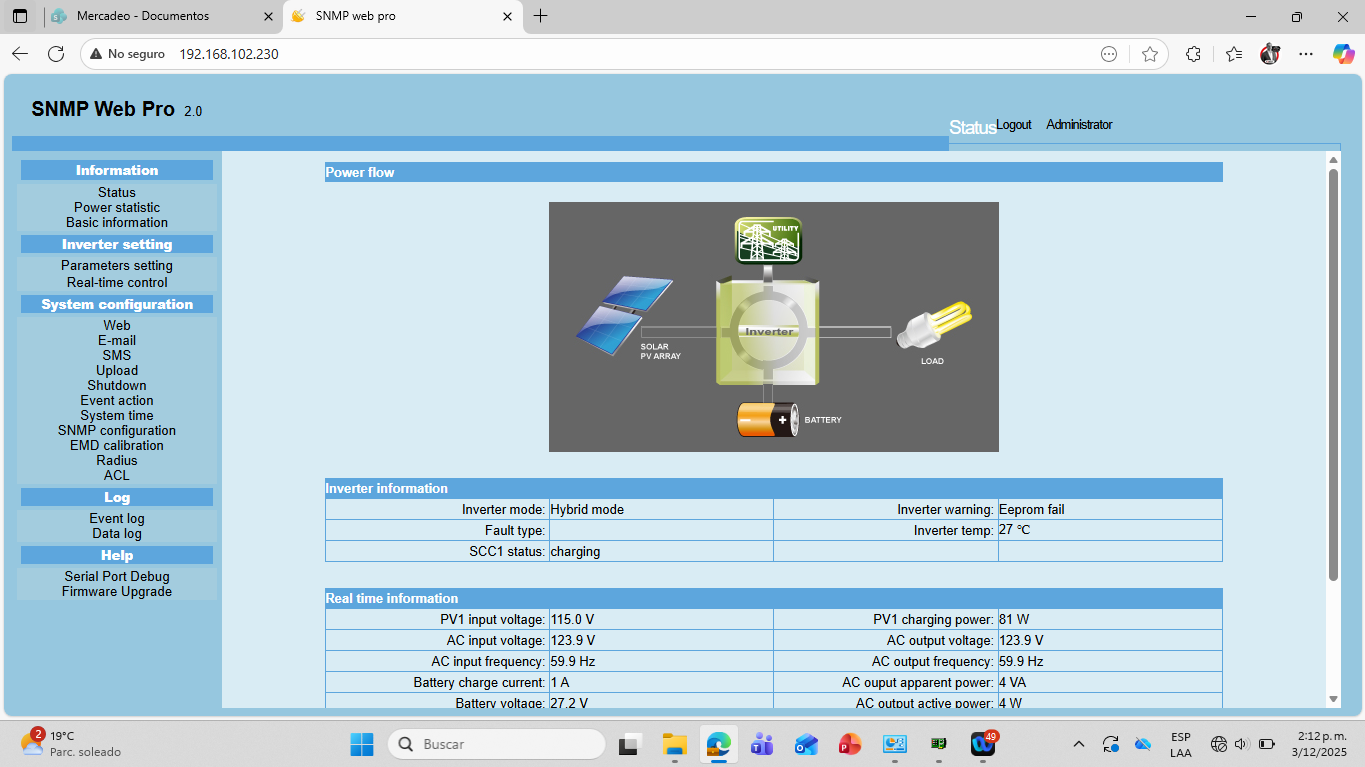
Task: Open the Windows Start menu
Action: tap(362, 744)
